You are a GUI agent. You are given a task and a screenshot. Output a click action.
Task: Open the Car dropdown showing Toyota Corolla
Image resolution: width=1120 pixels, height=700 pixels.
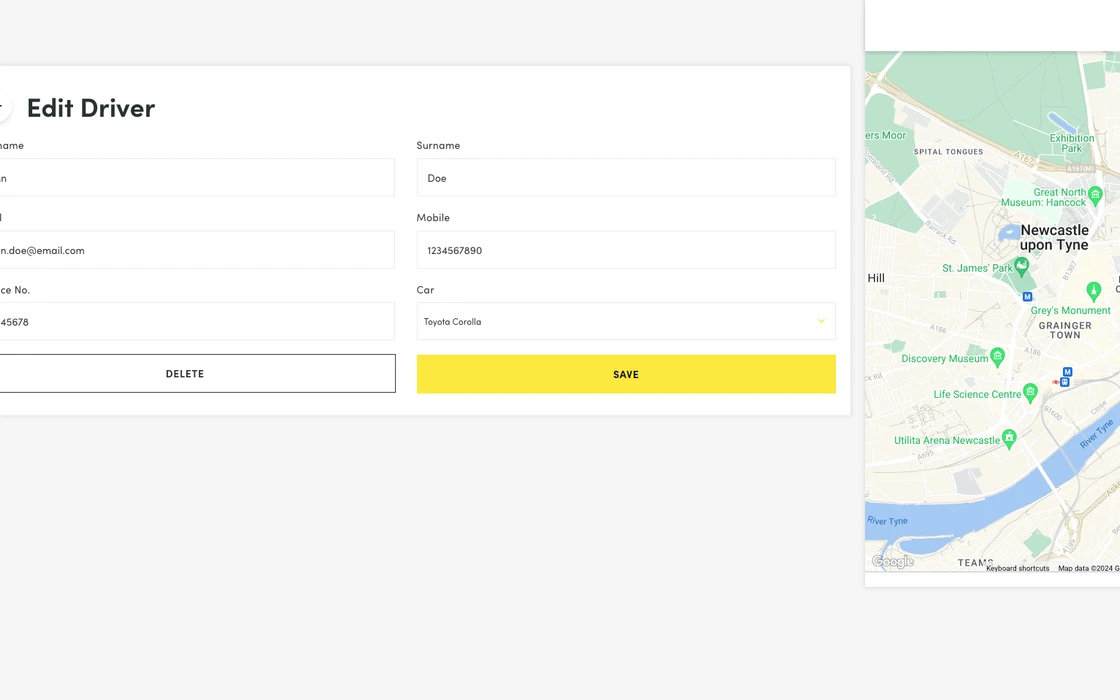[626, 321]
